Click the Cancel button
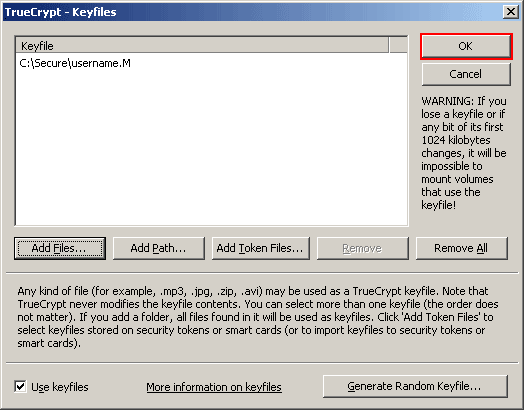The height and width of the screenshot is (410, 524). tap(466, 74)
